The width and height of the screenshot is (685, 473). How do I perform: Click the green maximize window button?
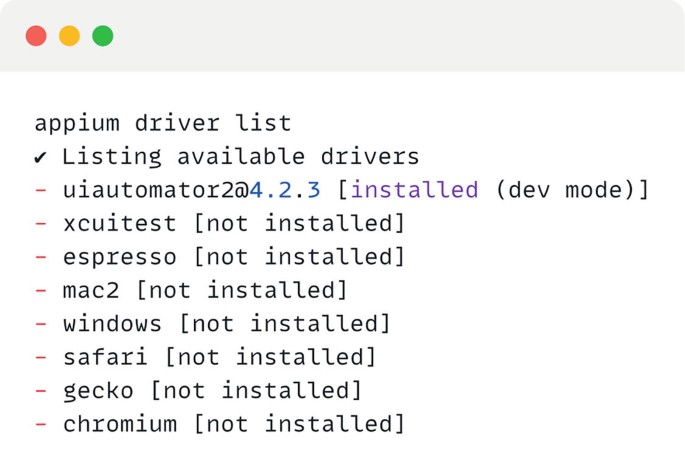click(102, 36)
